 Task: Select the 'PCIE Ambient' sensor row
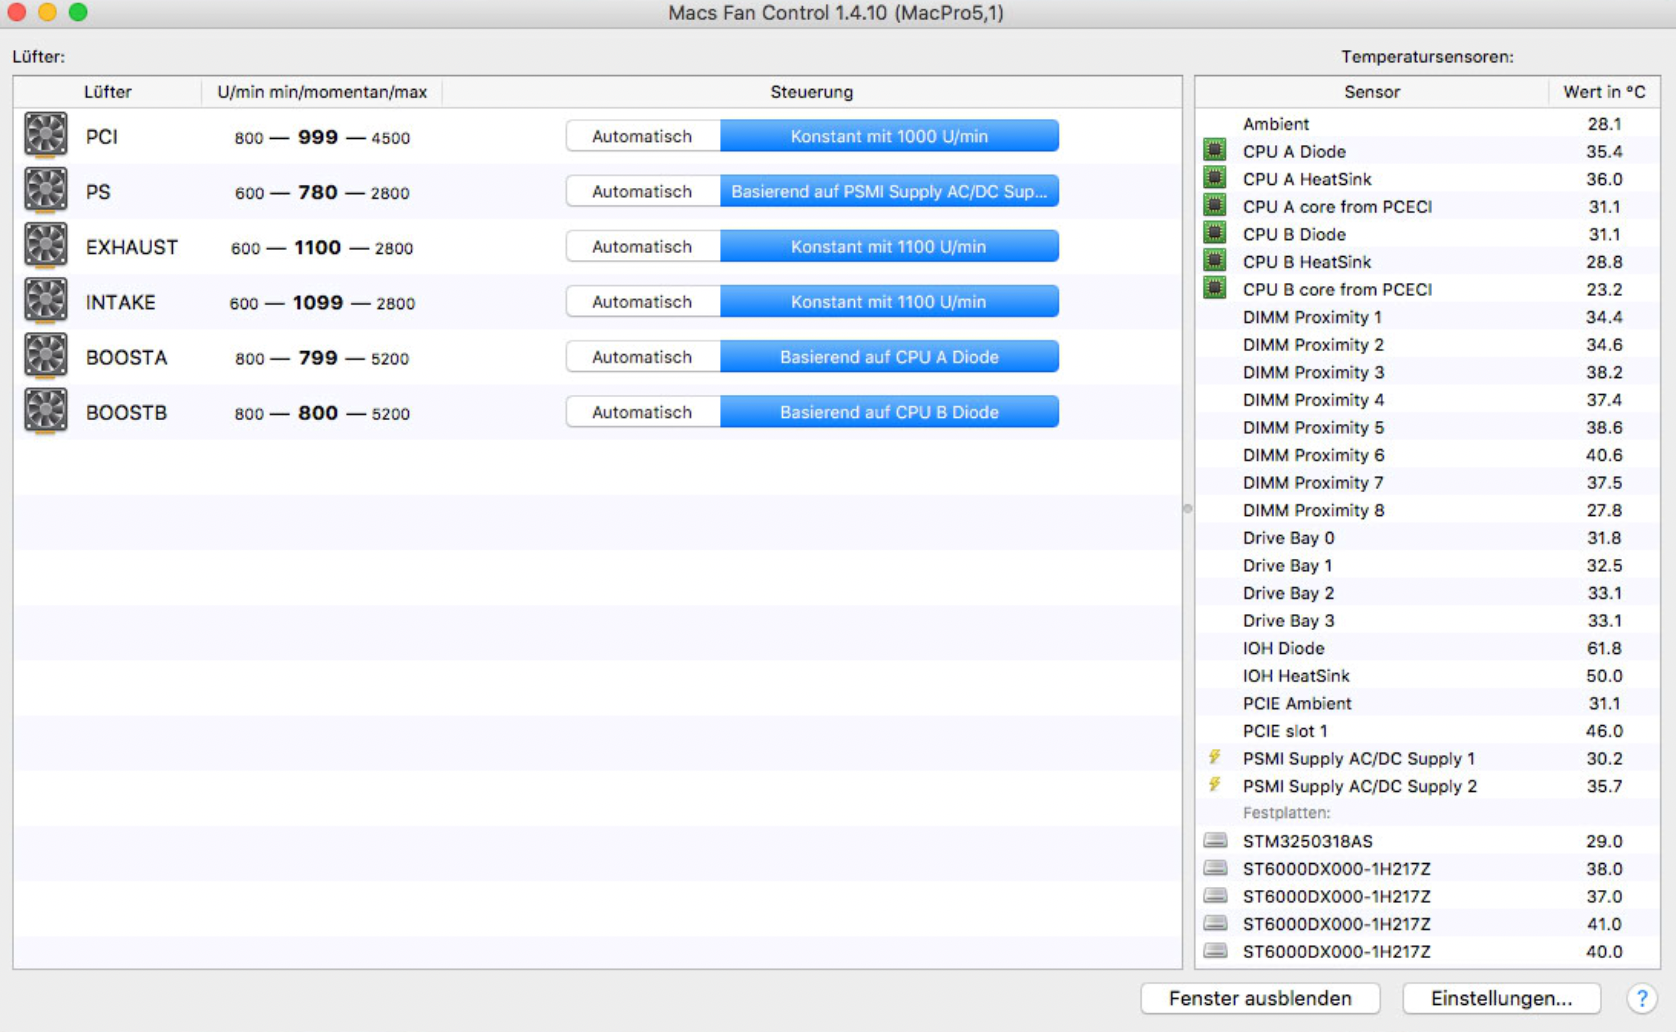click(x=1428, y=703)
